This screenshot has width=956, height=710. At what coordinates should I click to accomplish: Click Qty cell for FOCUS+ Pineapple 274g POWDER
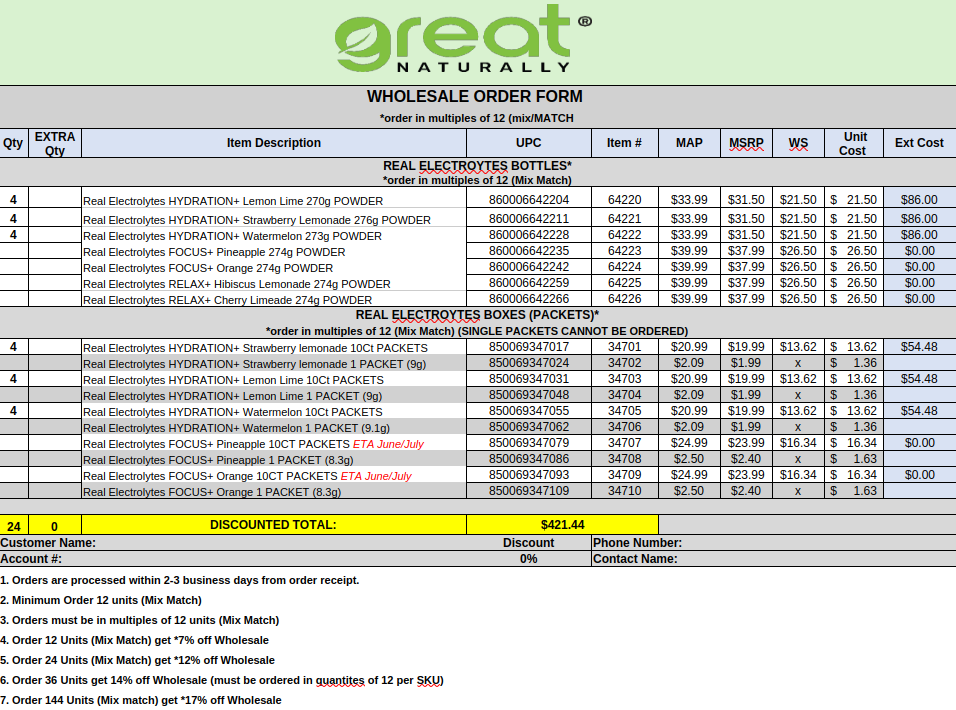(14, 252)
